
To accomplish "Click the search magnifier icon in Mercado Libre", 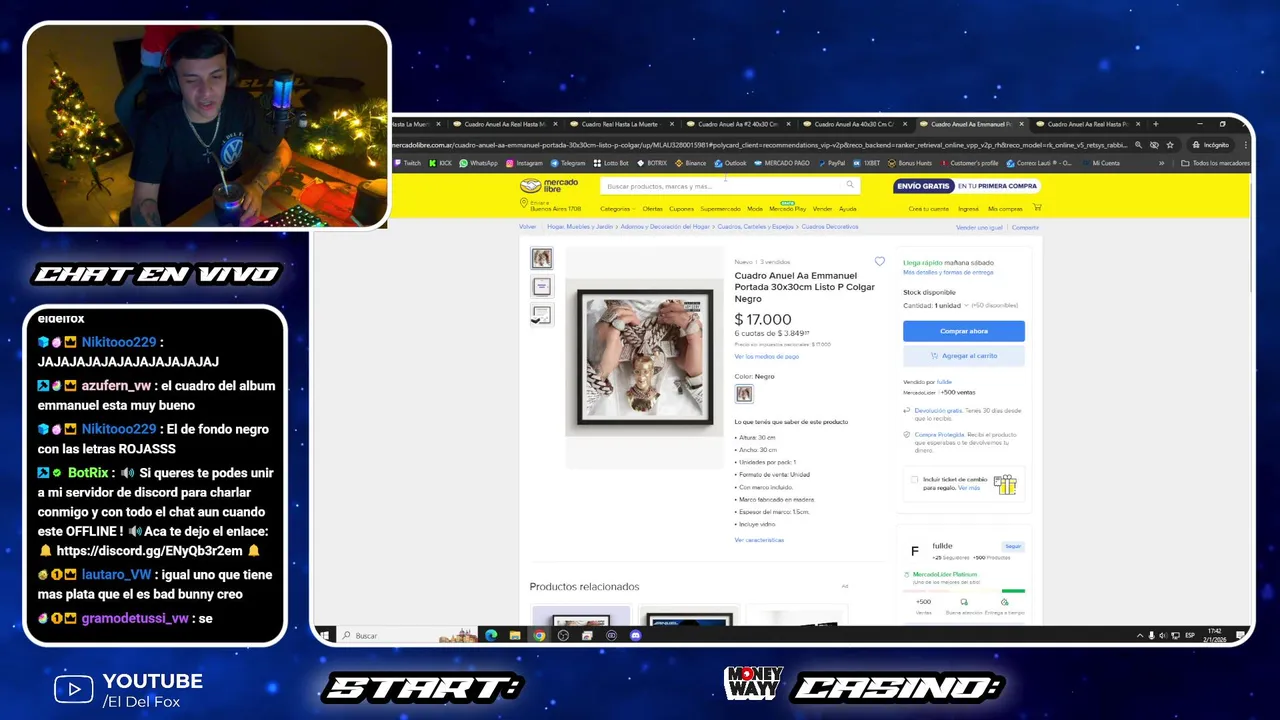I will click(x=850, y=185).
